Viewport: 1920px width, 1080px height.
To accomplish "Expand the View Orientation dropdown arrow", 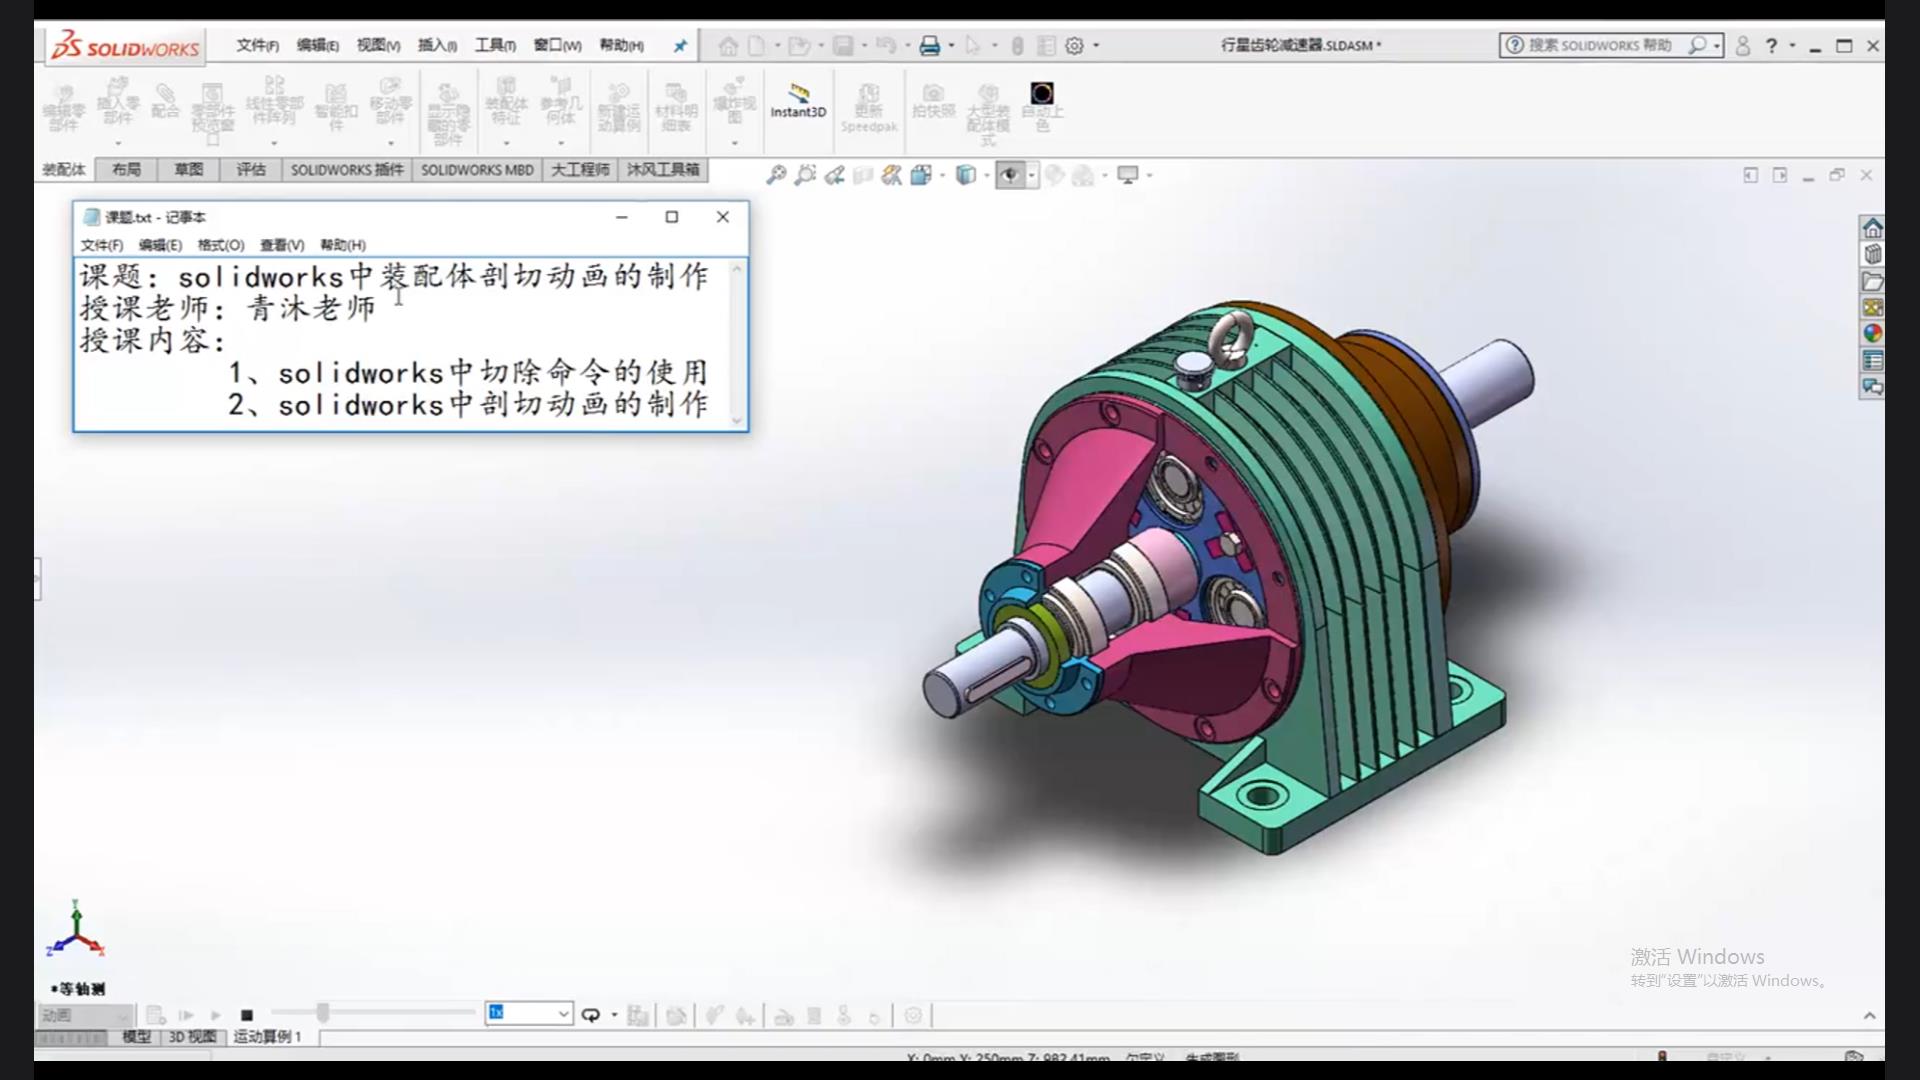I will (942, 175).
